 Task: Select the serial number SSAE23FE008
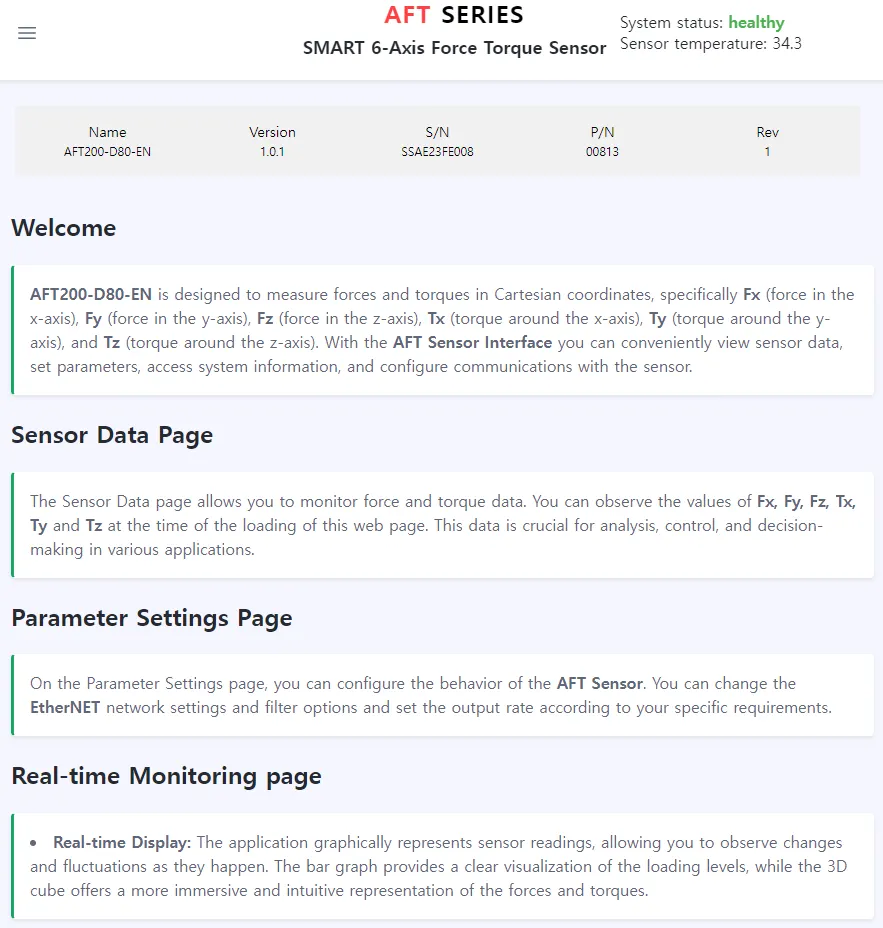click(x=437, y=152)
